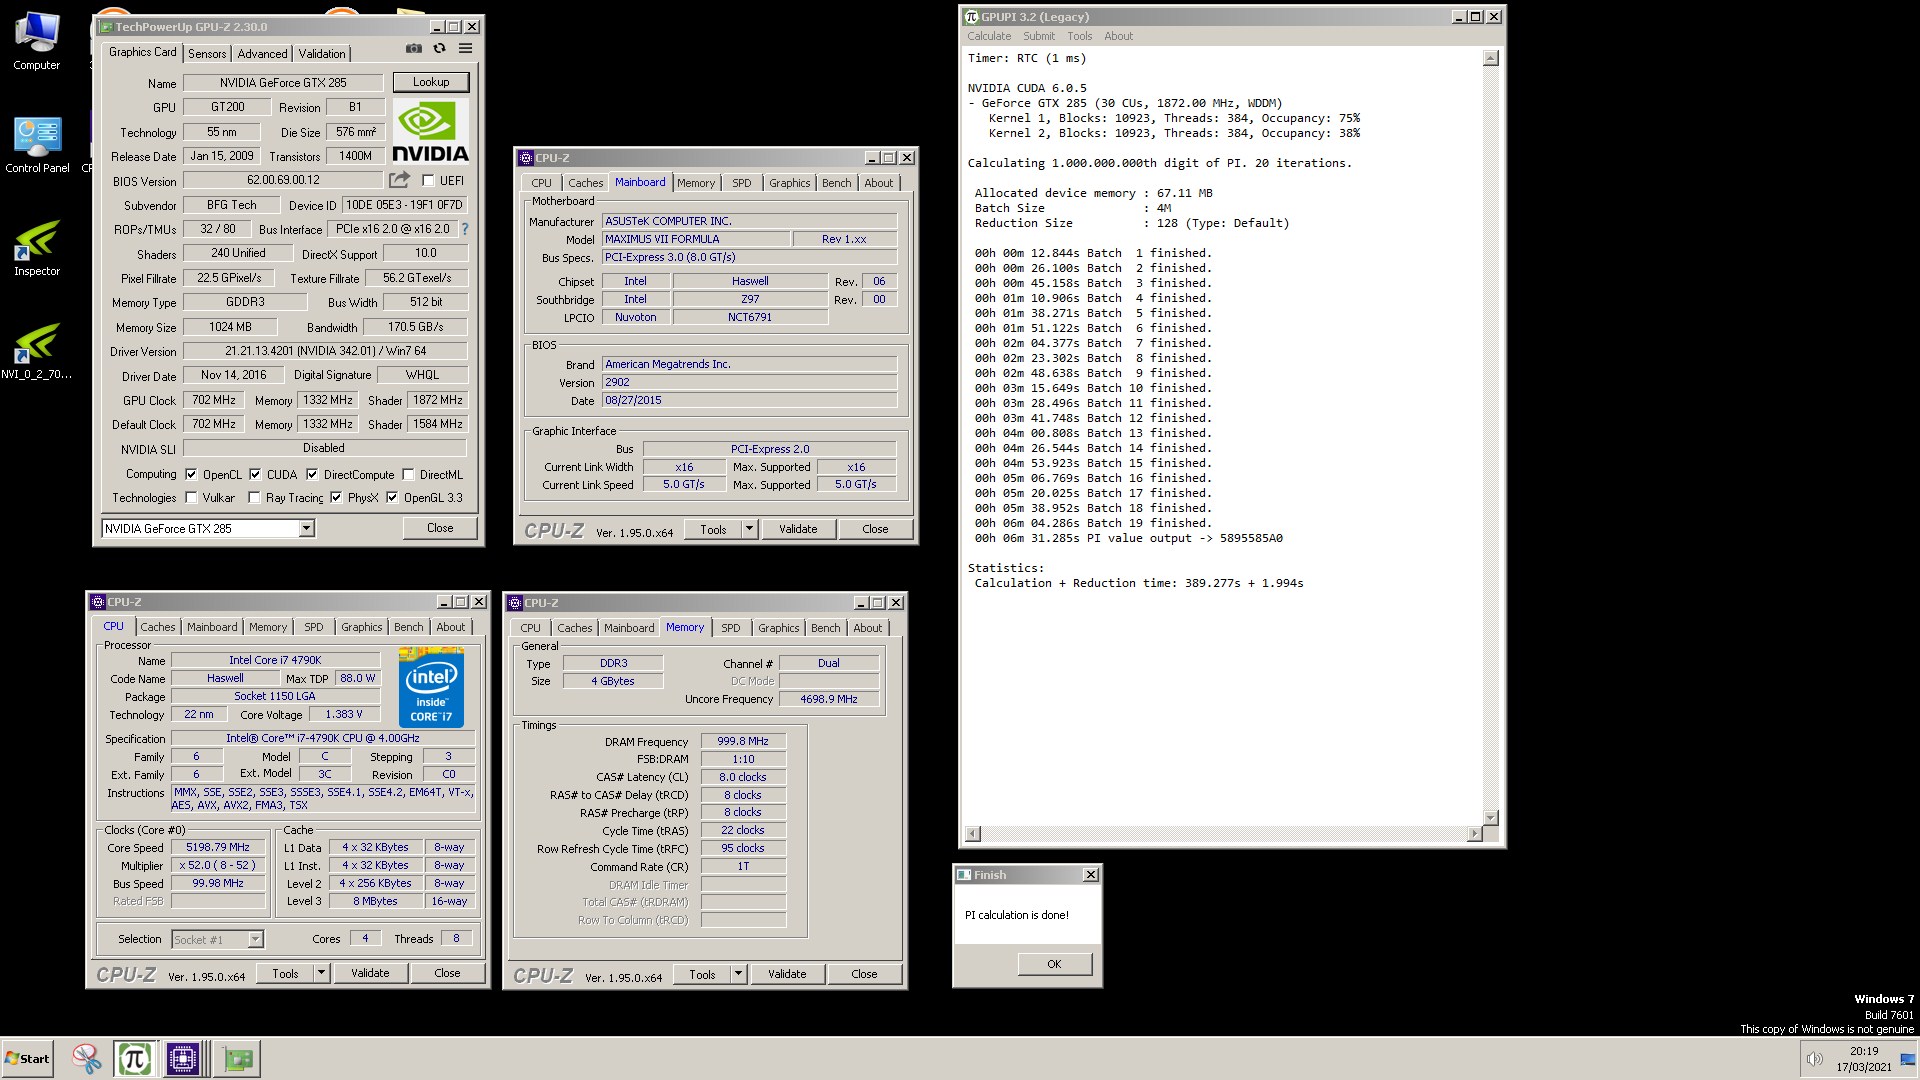1920x1080 pixels.
Task: Toggle the UEFI checkbox in GPU-Z
Action: click(428, 181)
